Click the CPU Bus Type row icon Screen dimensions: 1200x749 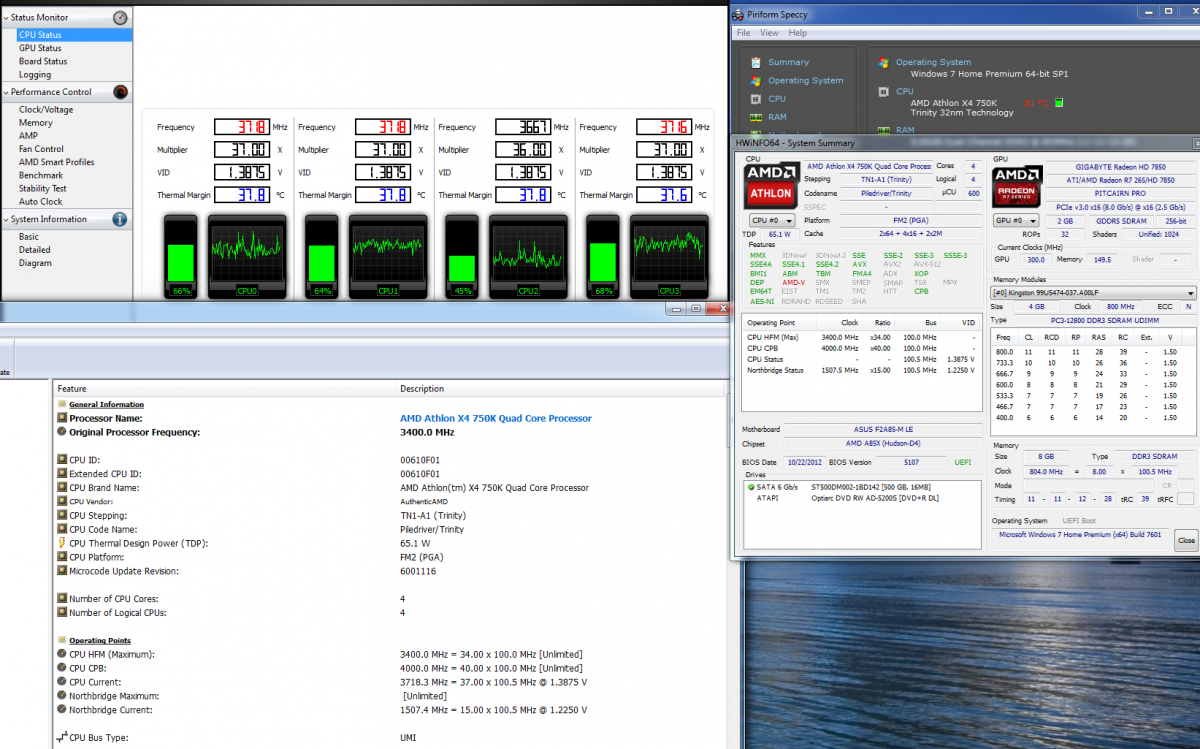62,738
